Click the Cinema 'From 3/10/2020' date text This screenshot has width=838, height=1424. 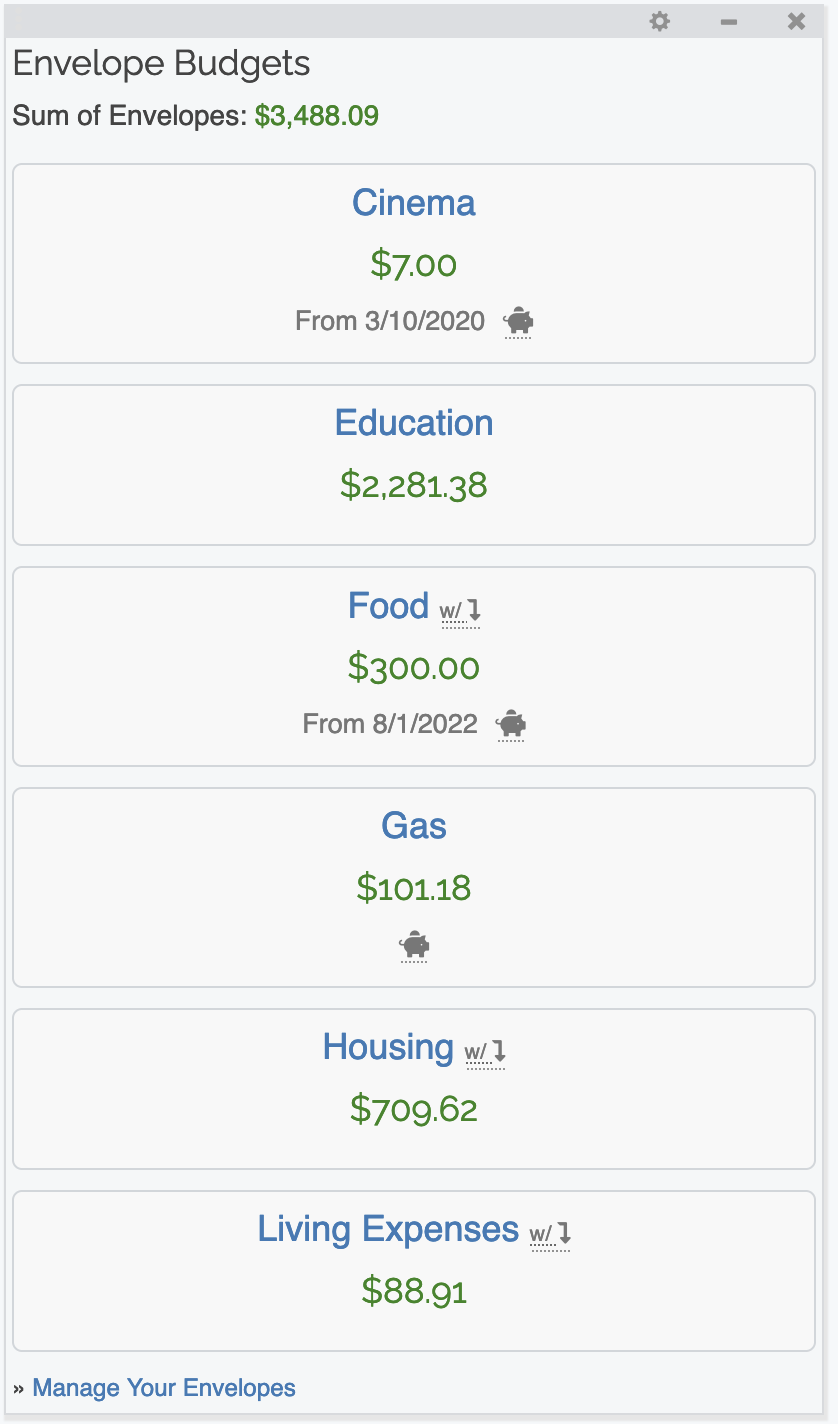click(x=390, y=322)
